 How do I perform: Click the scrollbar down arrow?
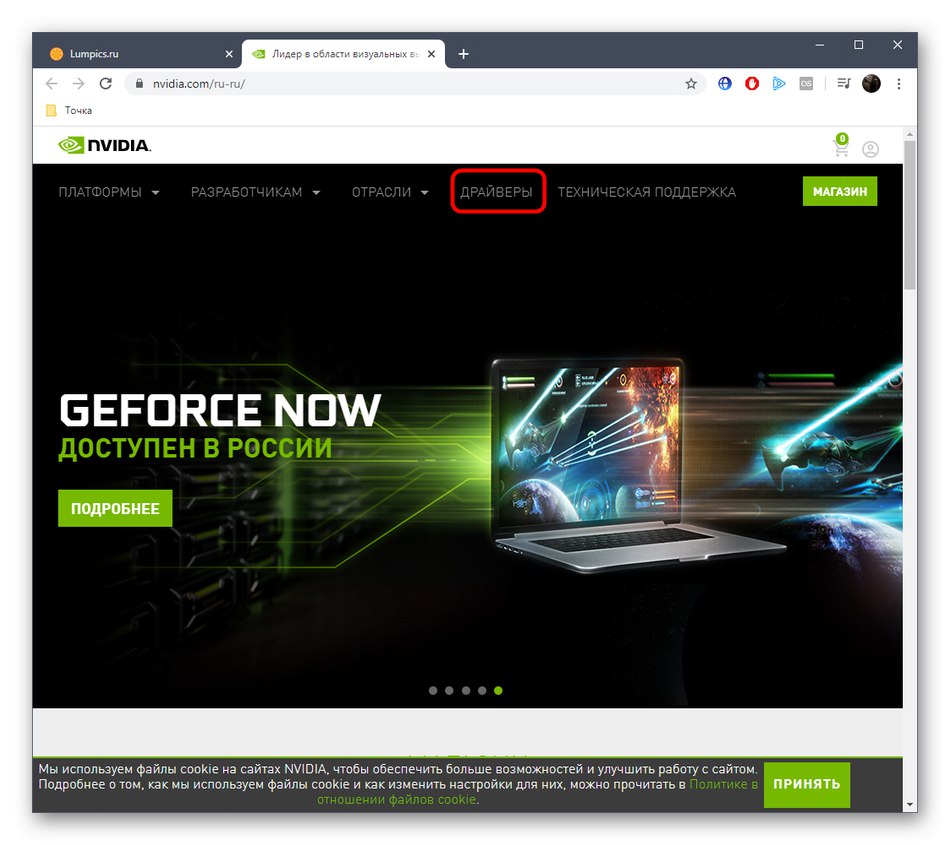pyautogui.click(x=909, y=804)
